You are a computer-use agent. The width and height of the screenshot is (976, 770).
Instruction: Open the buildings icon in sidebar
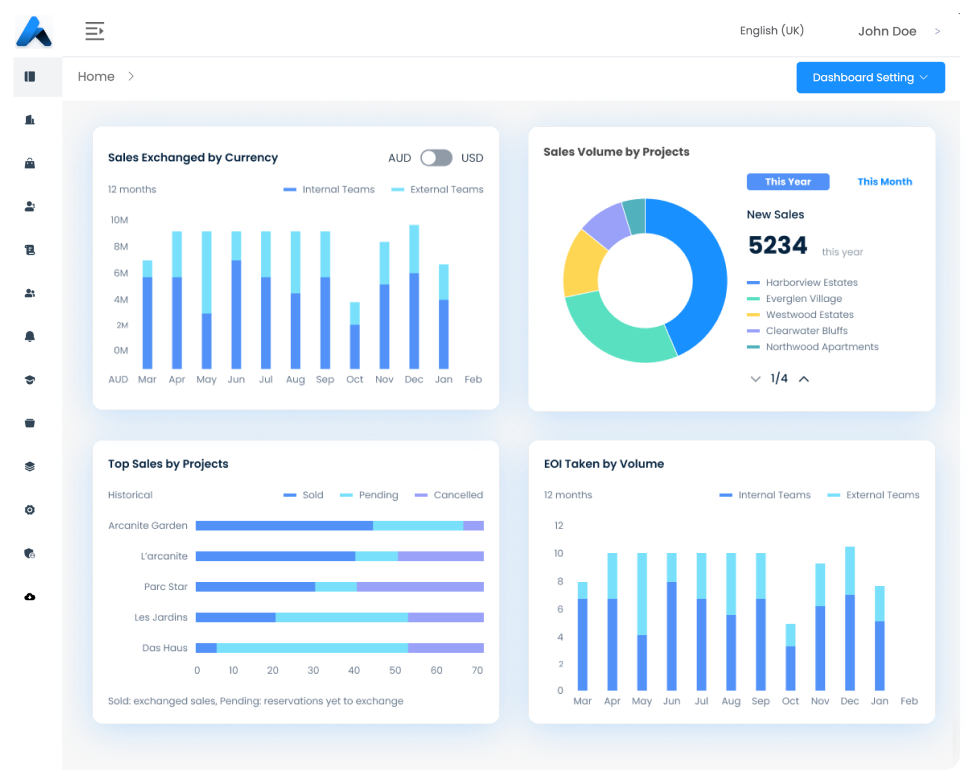30,120
